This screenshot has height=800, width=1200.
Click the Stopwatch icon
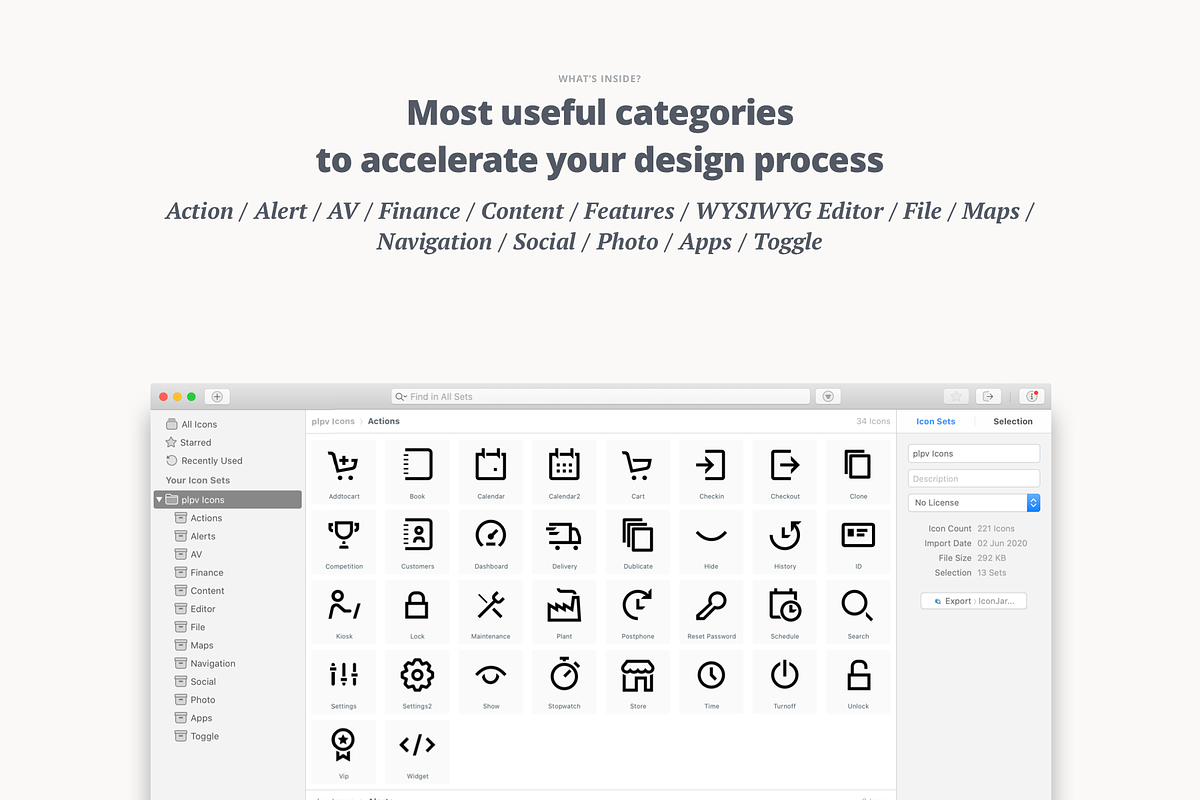click(564, 677)
